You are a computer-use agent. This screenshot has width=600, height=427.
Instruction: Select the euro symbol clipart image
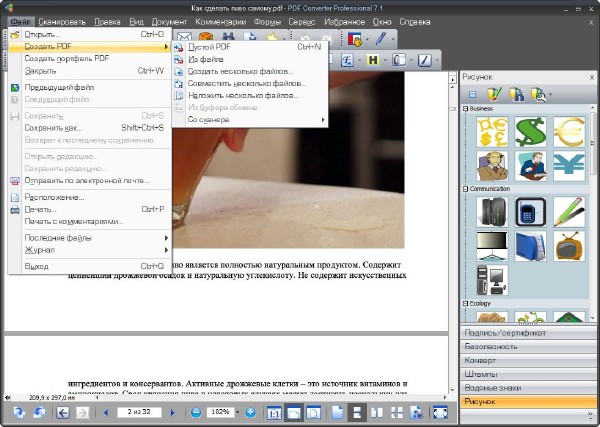(568, 130)
